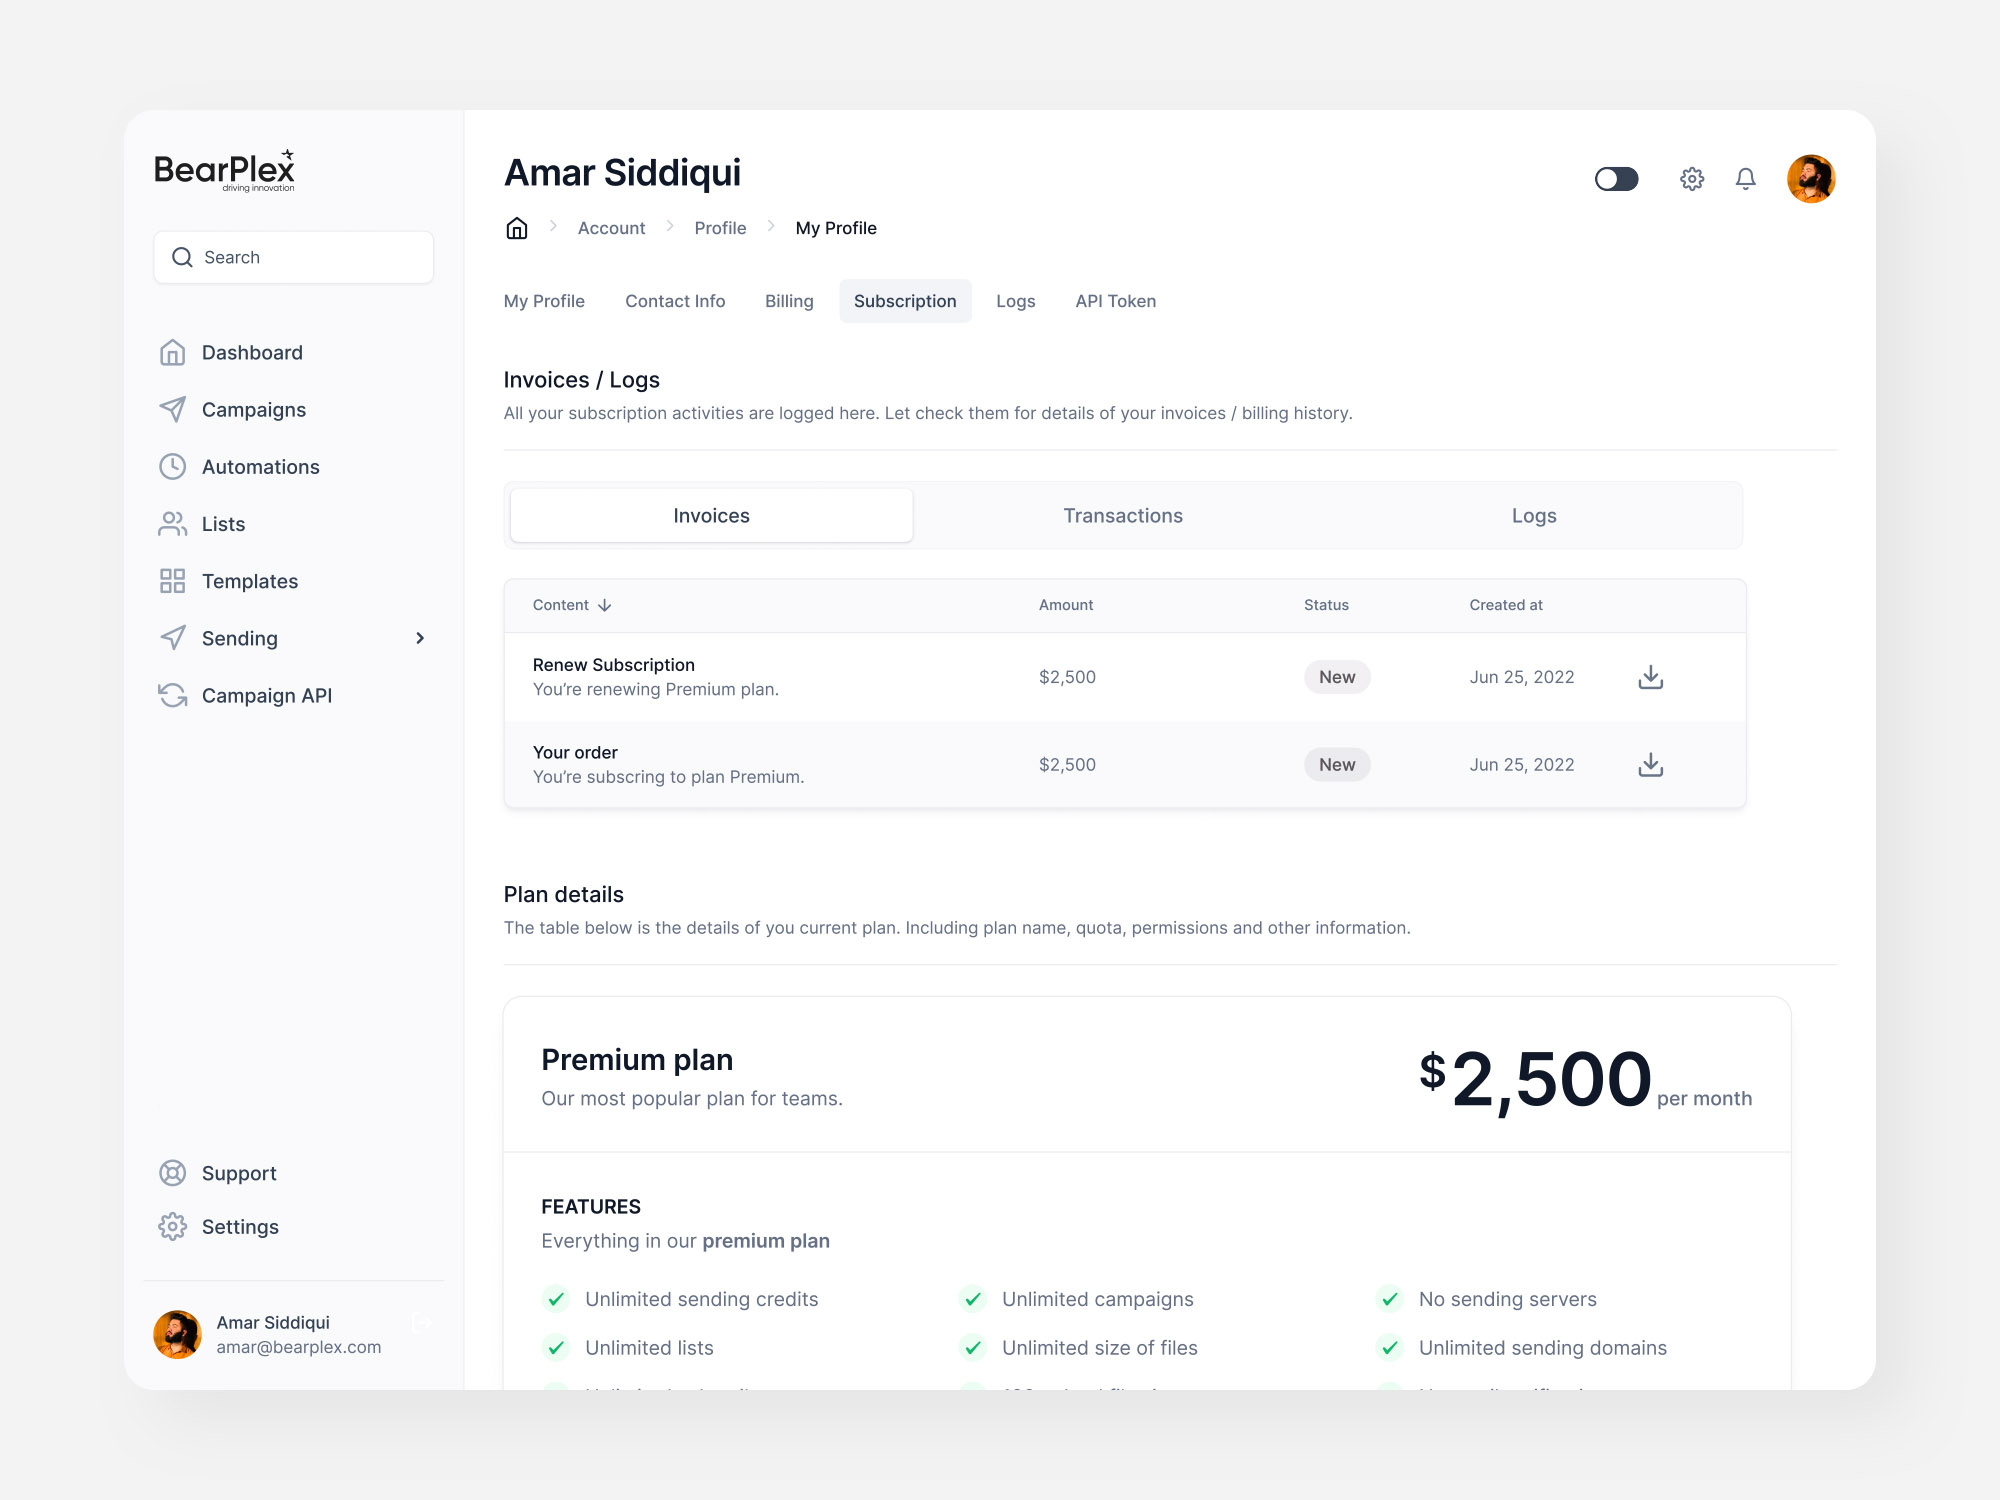
Task: Click the BearPlex logo
Action: (225, 170)
